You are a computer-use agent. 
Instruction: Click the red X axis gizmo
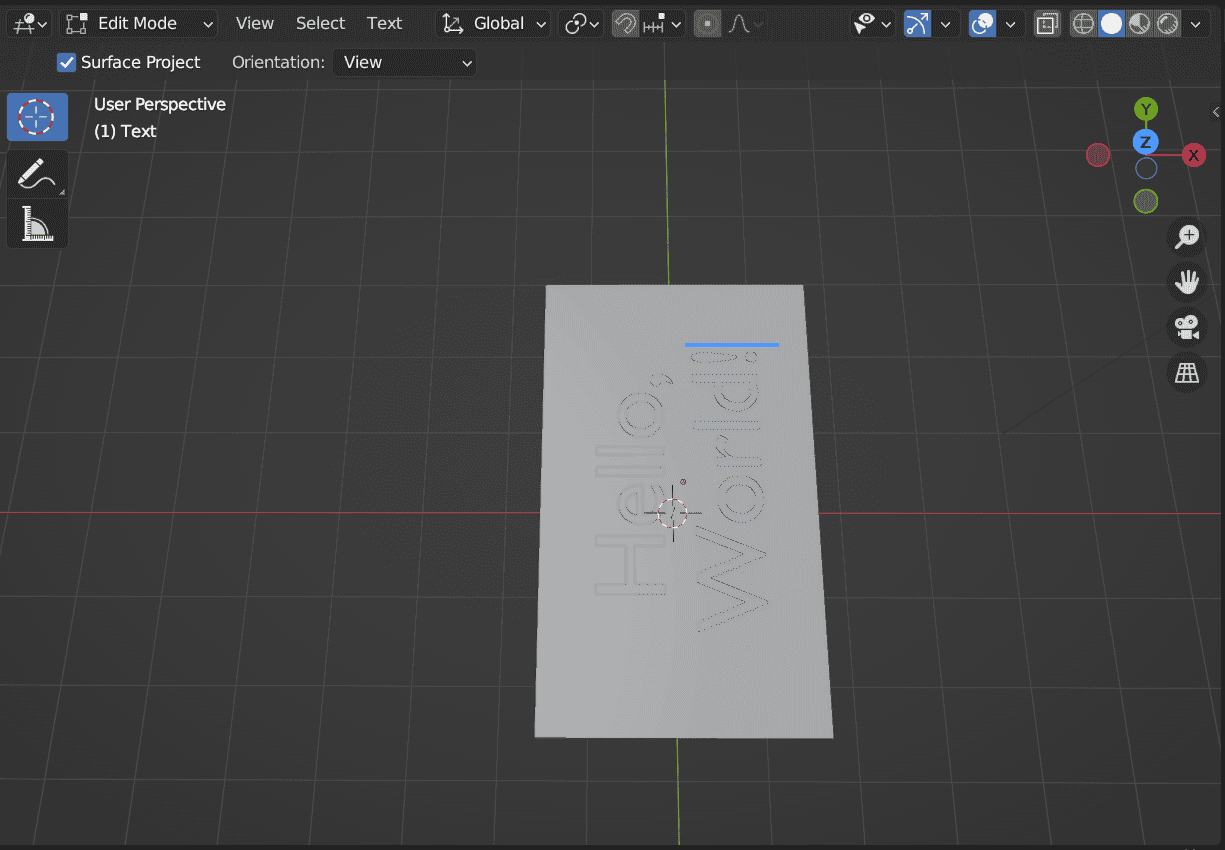(1193, 155)
